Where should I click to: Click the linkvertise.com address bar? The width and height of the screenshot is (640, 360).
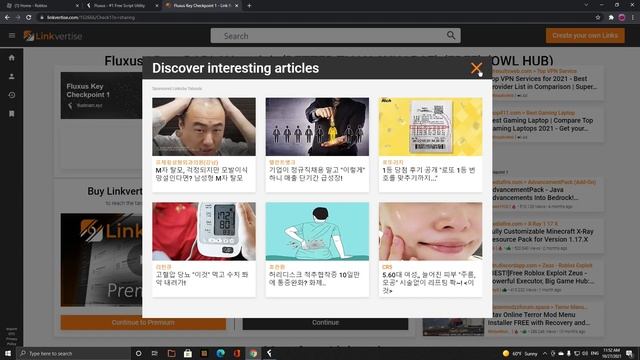(x=314, y=18)
